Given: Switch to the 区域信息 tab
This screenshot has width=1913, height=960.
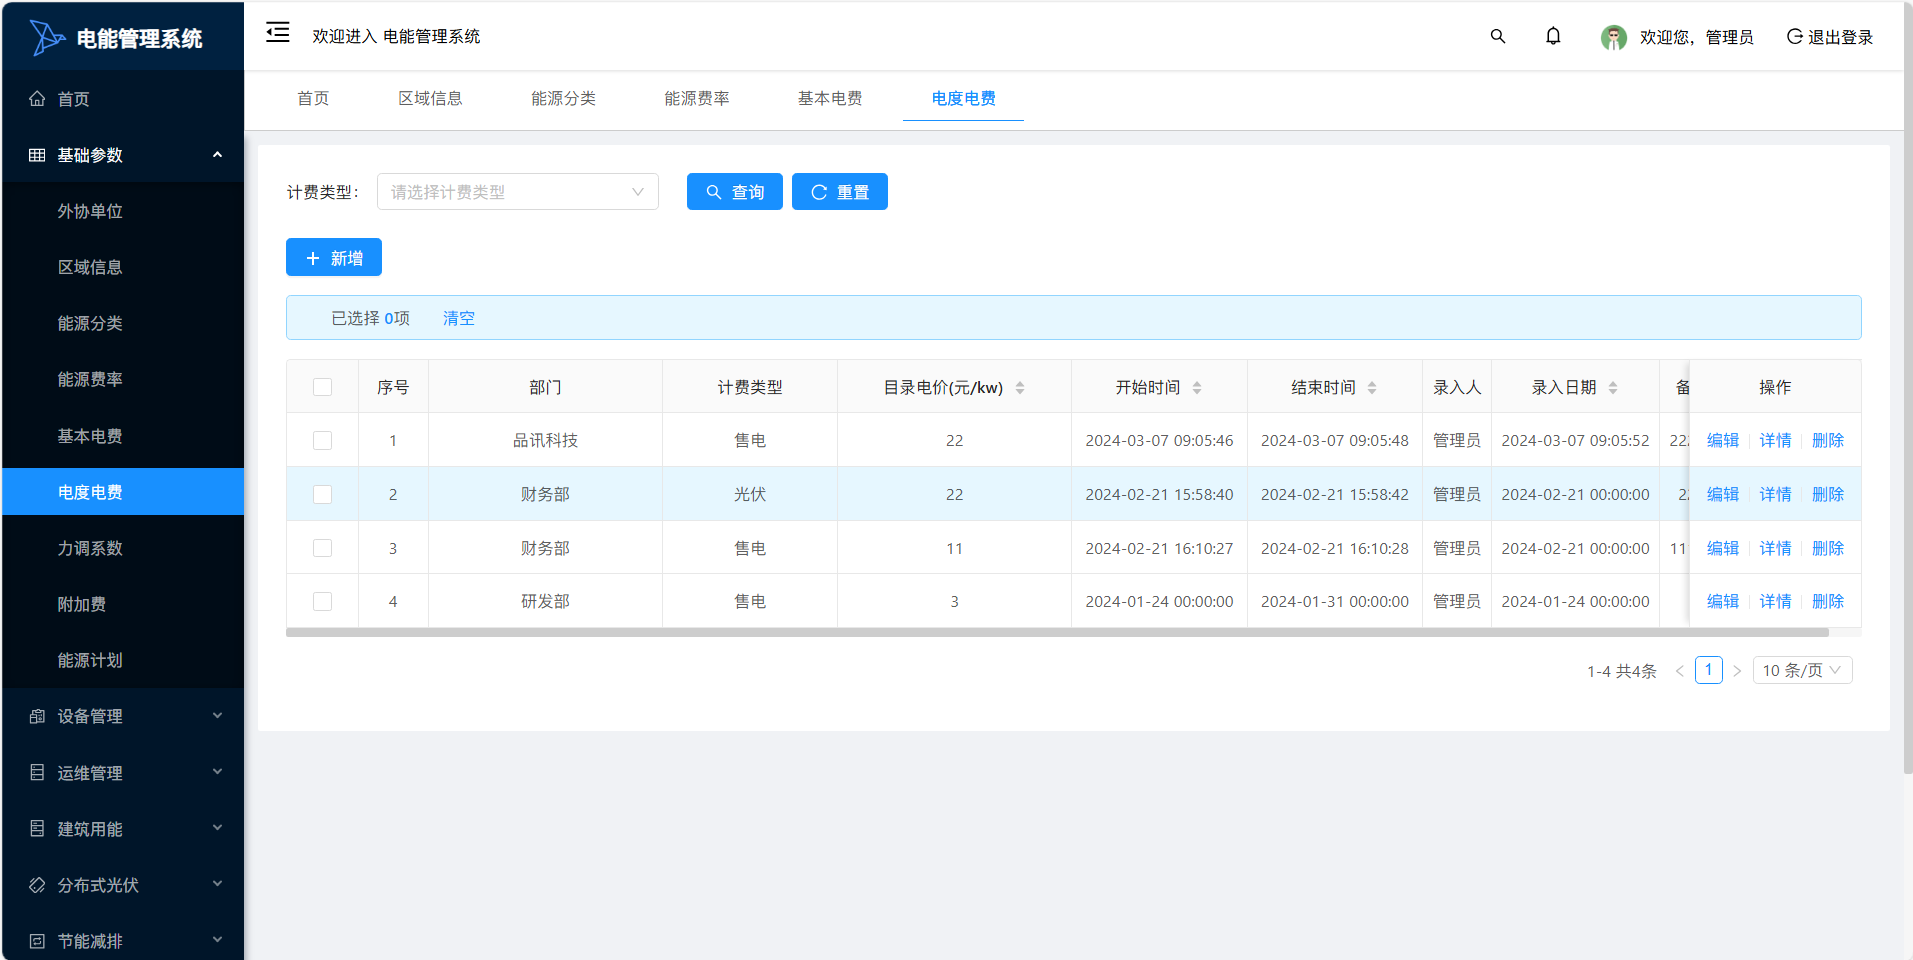Looking at the screenshot, I should click(430, 98).
